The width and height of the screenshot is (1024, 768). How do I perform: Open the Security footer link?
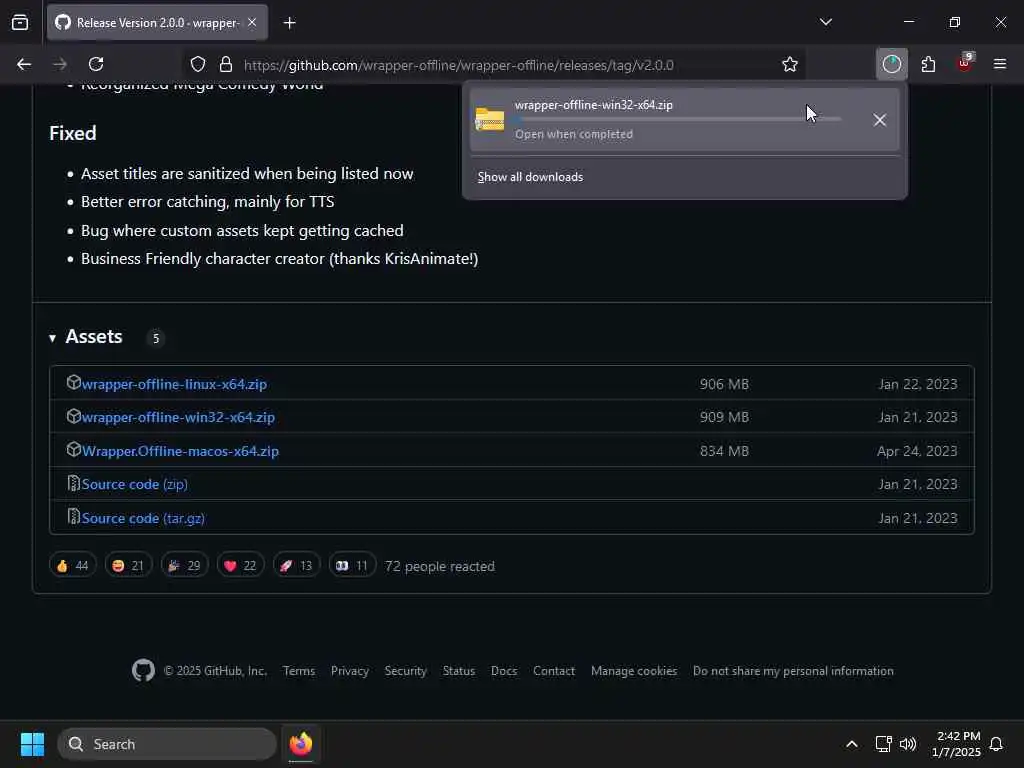pyautogui.click(x=406, y=671)
